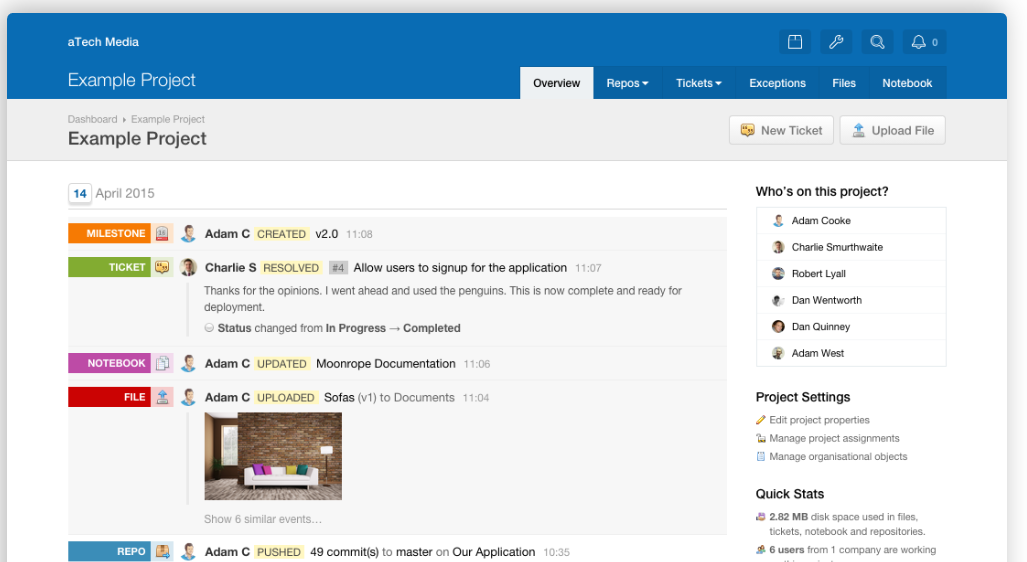The width and height of the screenshot is (1027, 562).
Task: Click Adam C avatar in repo row
Action: tap(189, 552)
